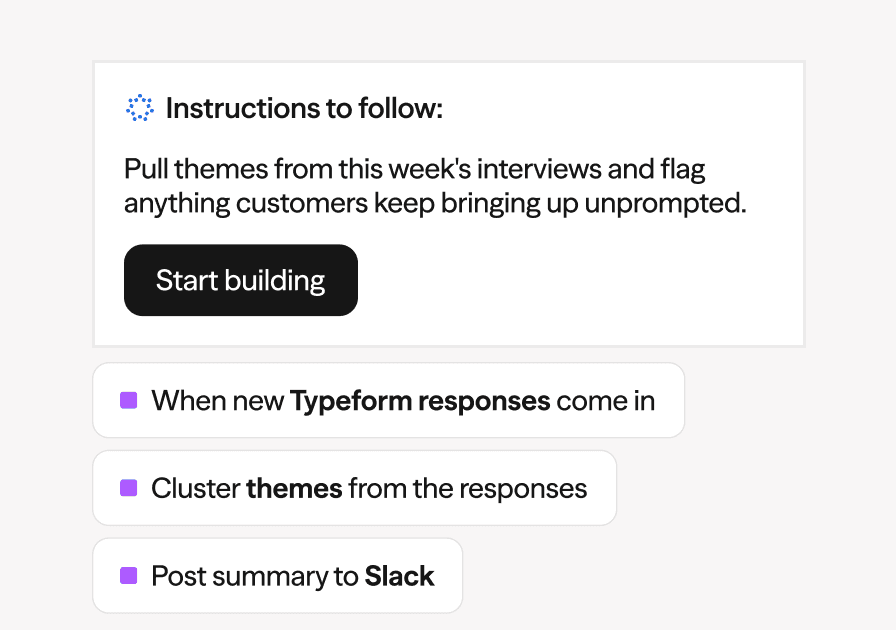Click the bold word themes
This screenshot has width=896, height=630.
pyautogui.click(x=294, y=489)
